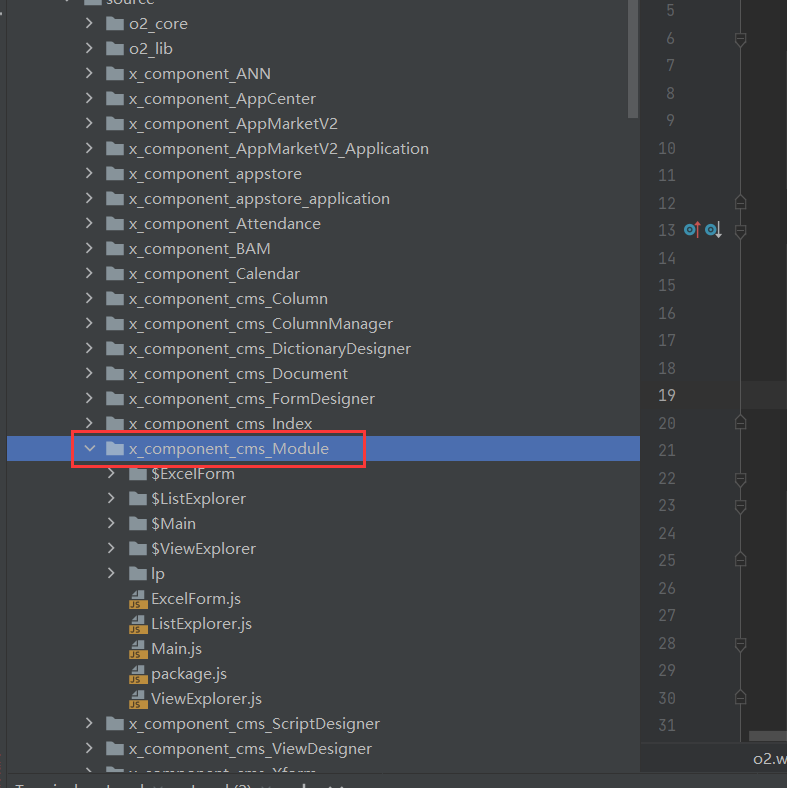Click the x_component_appstore folder icon
Screen dimensions: 787x788
(115, 173)
